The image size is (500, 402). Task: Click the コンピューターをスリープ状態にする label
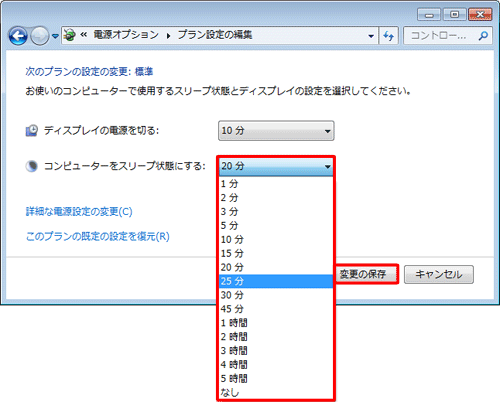point(125,166)
